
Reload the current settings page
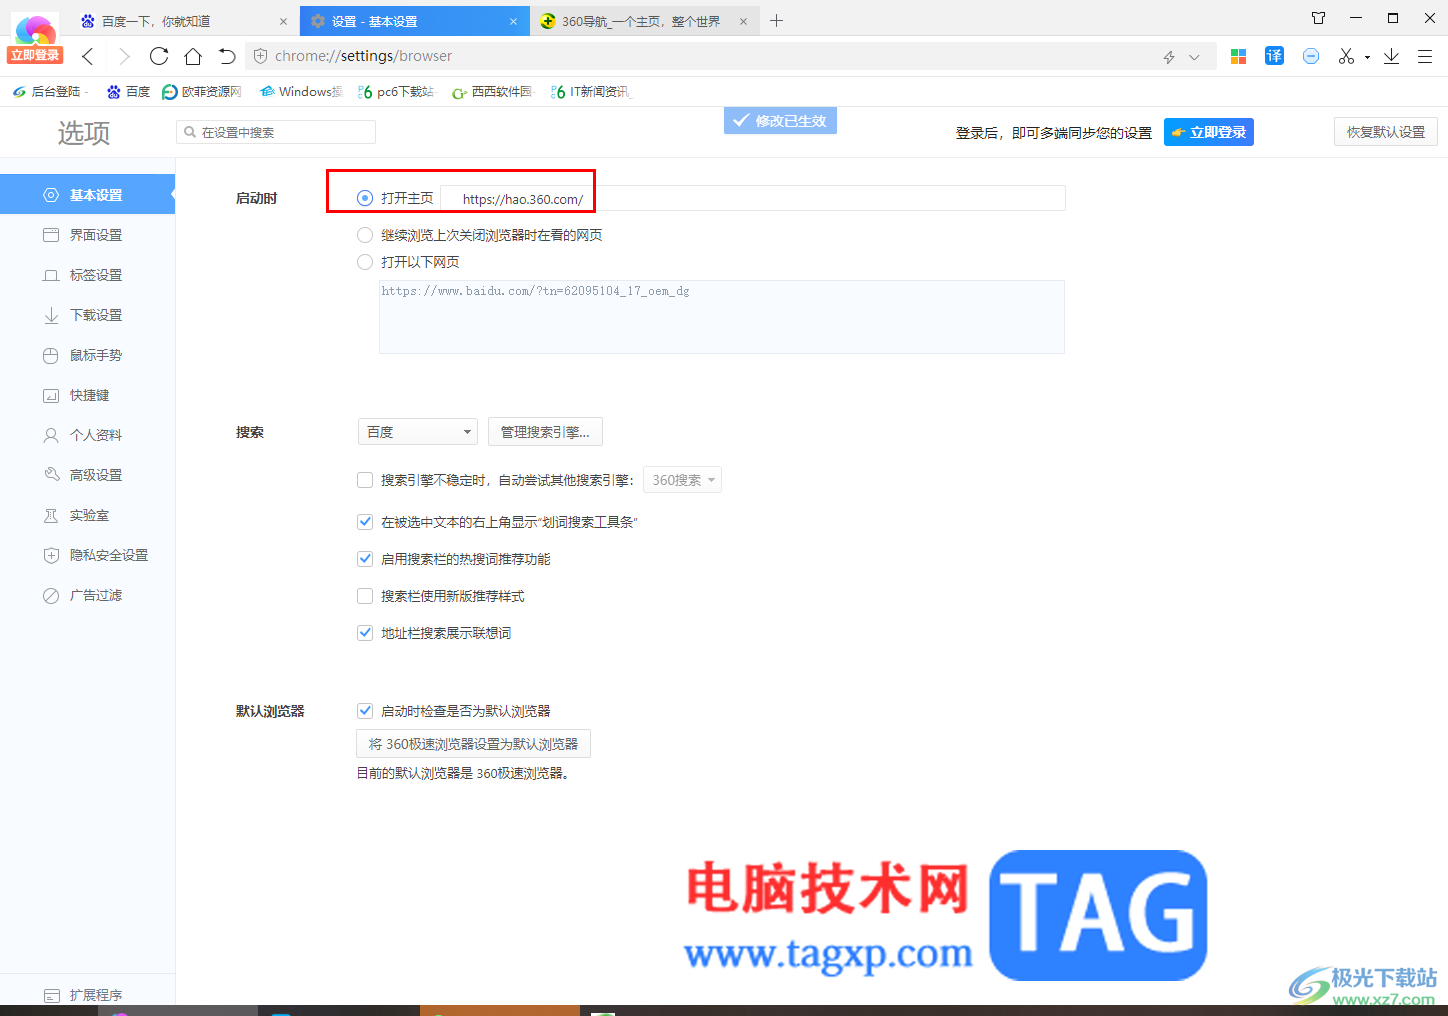tap(159, 56)
